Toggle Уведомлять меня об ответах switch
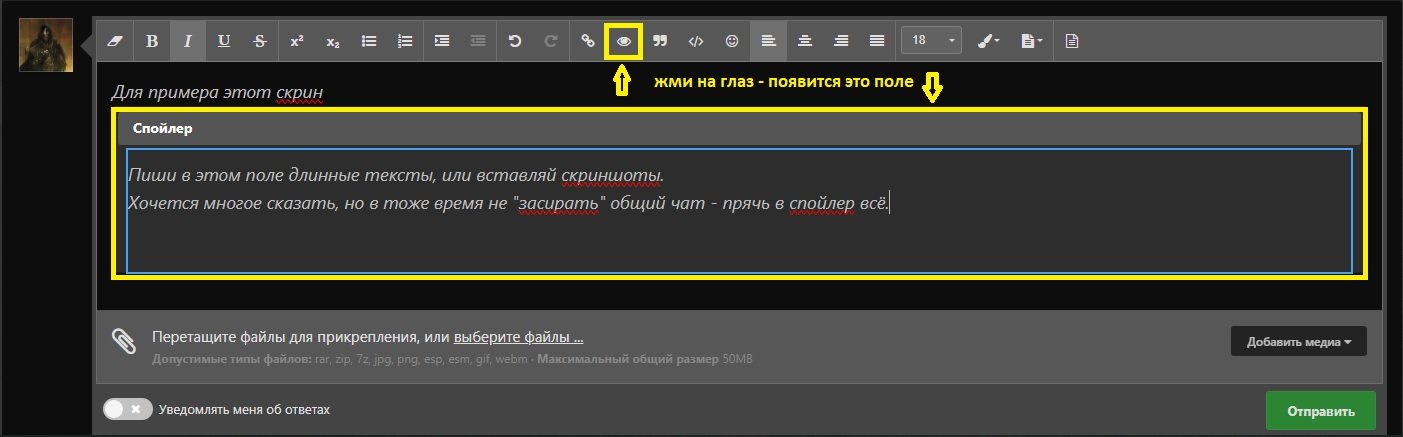The height and width of the screenshot is (437, 1403). 128,409
